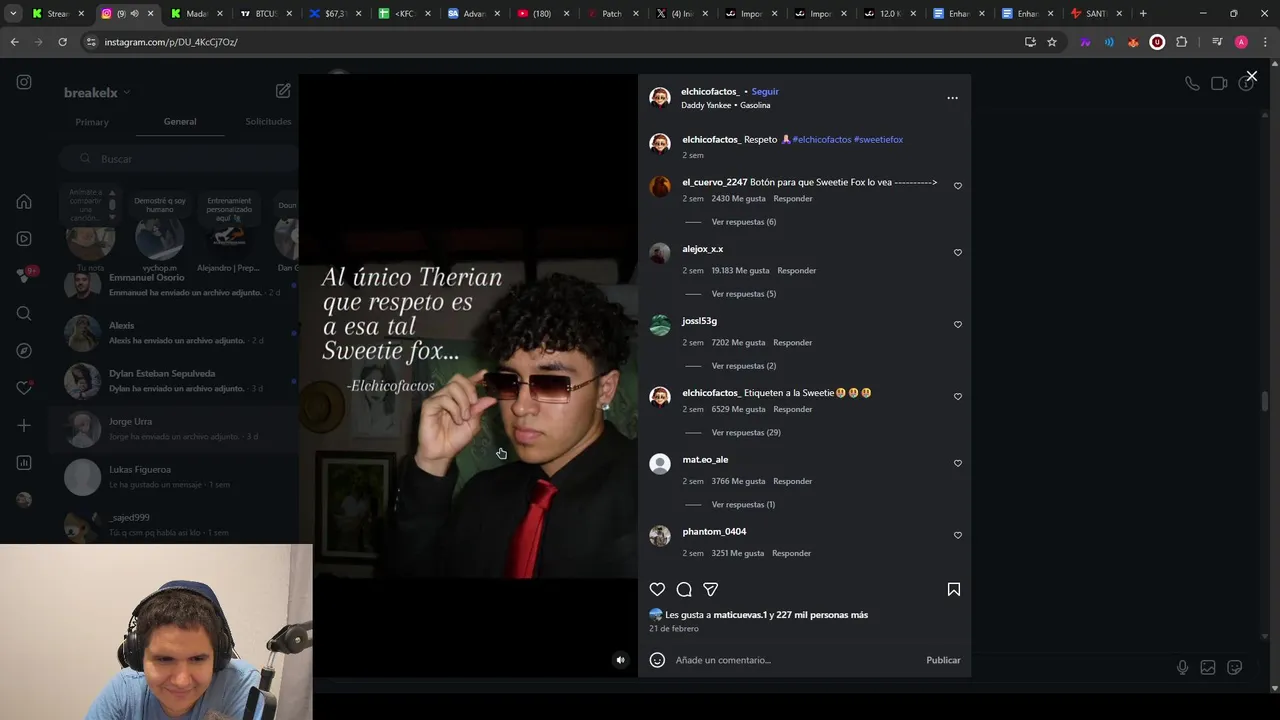Switch to the Solicitudes tab
Viewport: 1280px width, 720px height.
coord(268,122)
